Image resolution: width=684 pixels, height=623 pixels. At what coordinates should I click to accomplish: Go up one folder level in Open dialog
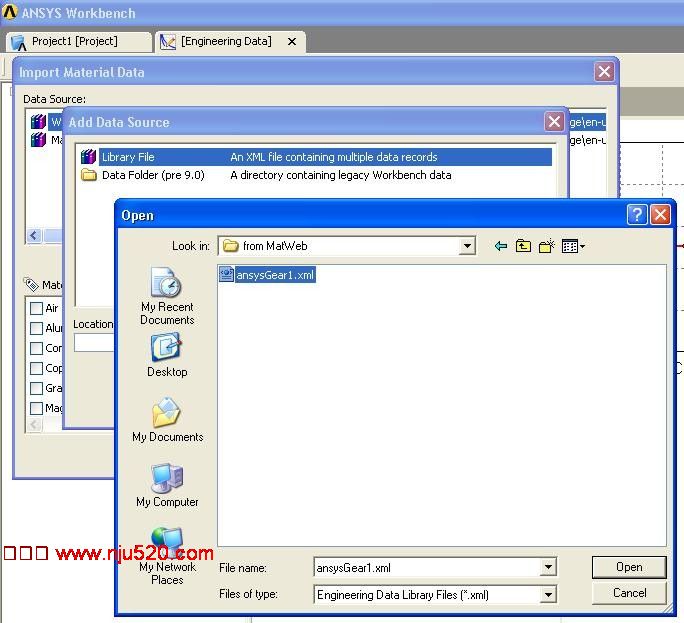tap(523, 246)
